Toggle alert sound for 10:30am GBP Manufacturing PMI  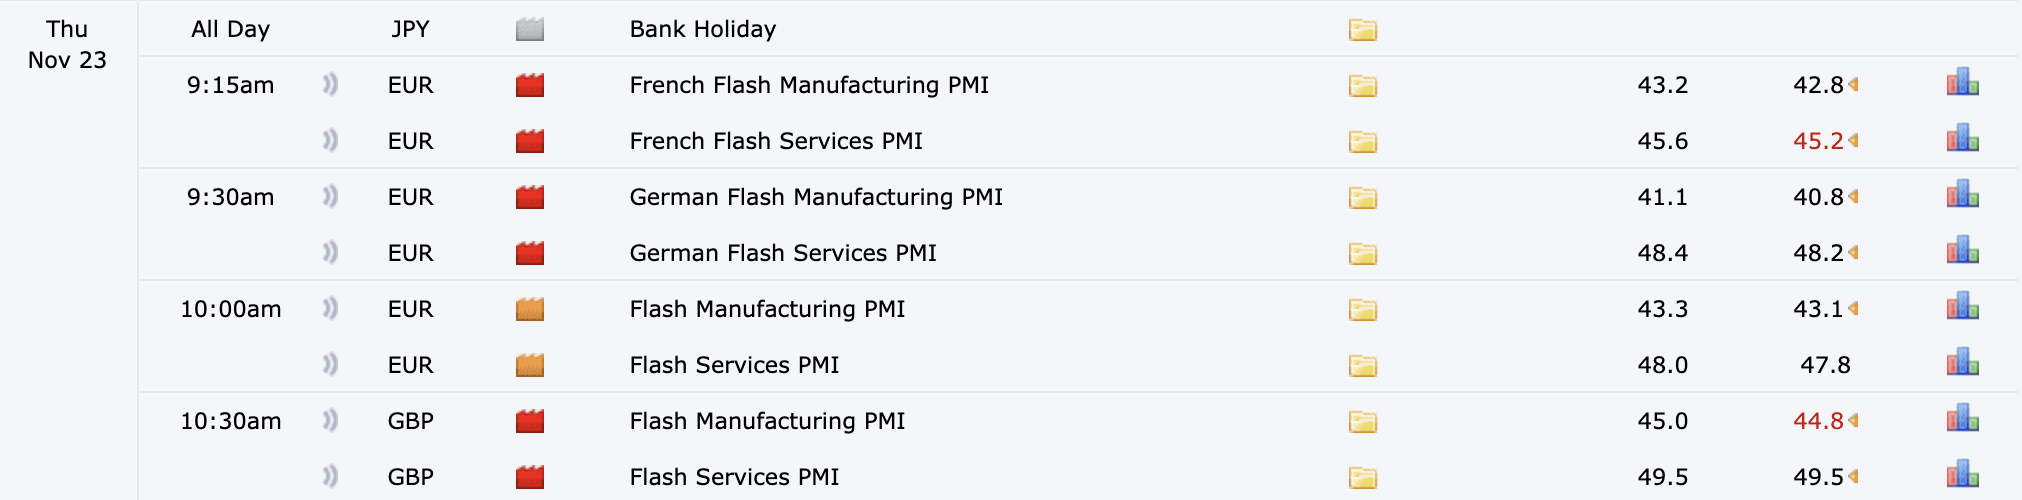coord(330,421)
